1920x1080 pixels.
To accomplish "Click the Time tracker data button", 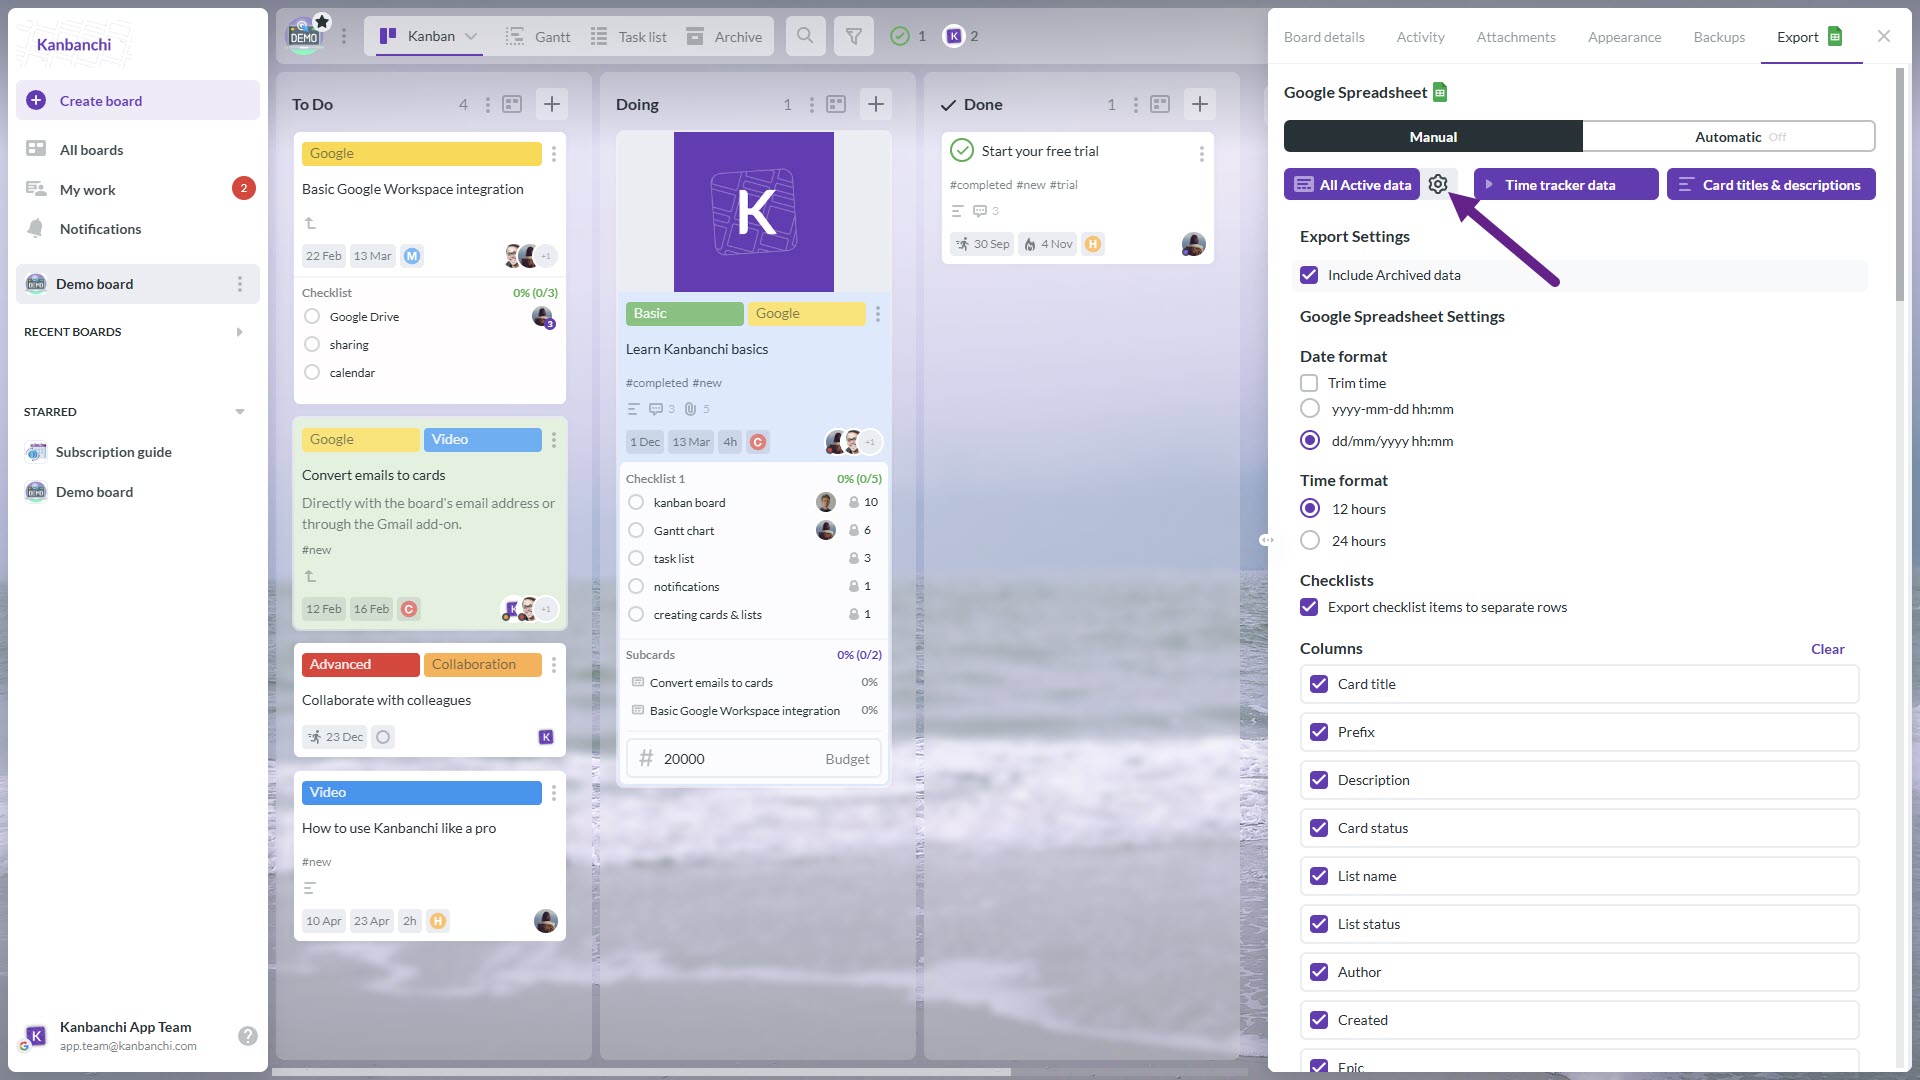I will (1565, 184).
